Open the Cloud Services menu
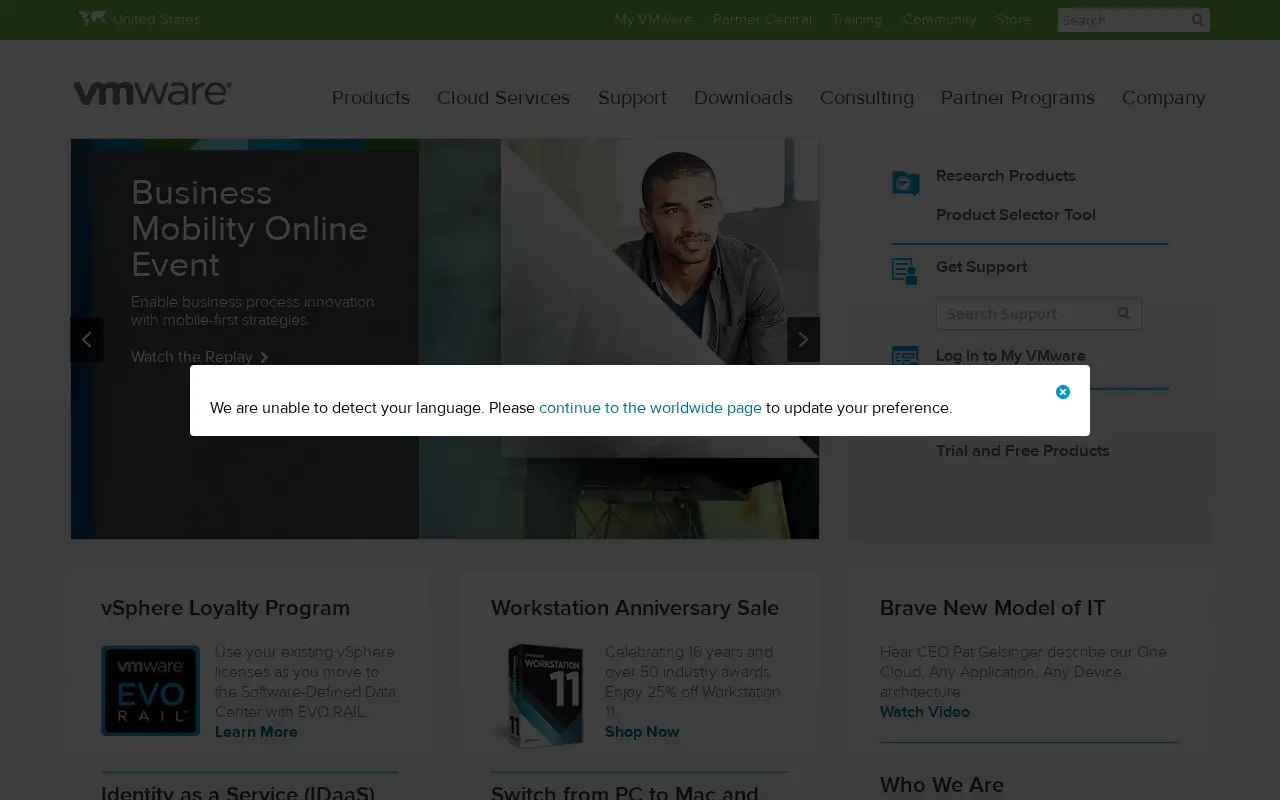1280x800 pixels. tap(503, 97)
